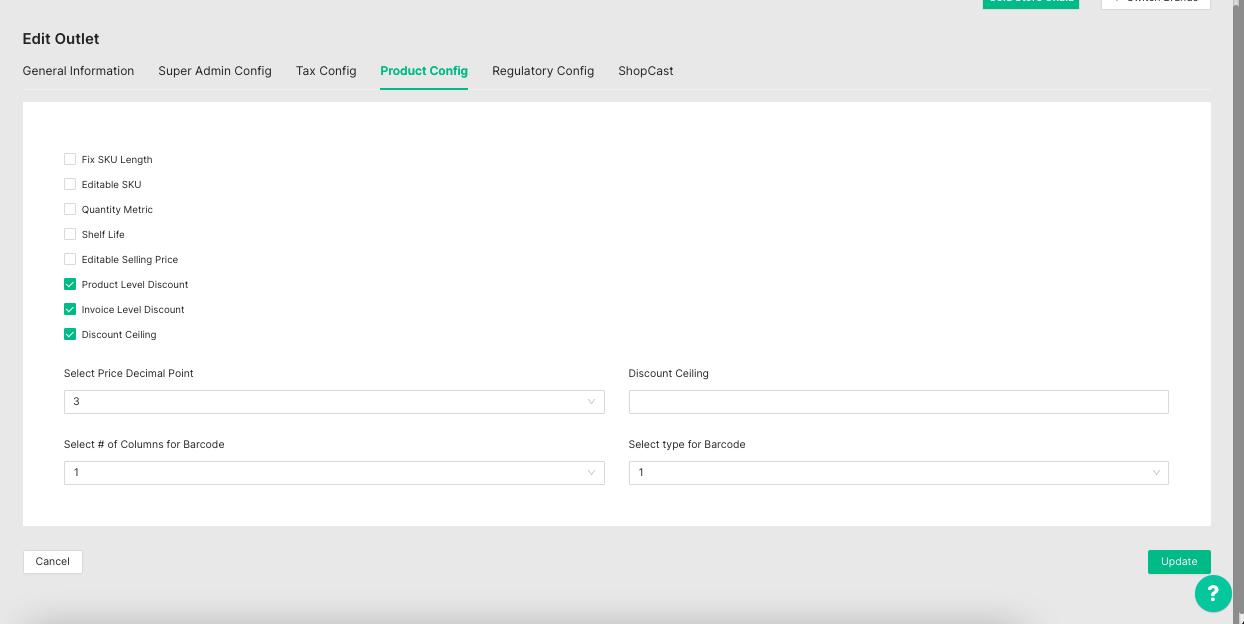The width and height of the screenshot is (1244, 624).
Task: Focus the Discount Ceiling input field
Action: (898, 402)
